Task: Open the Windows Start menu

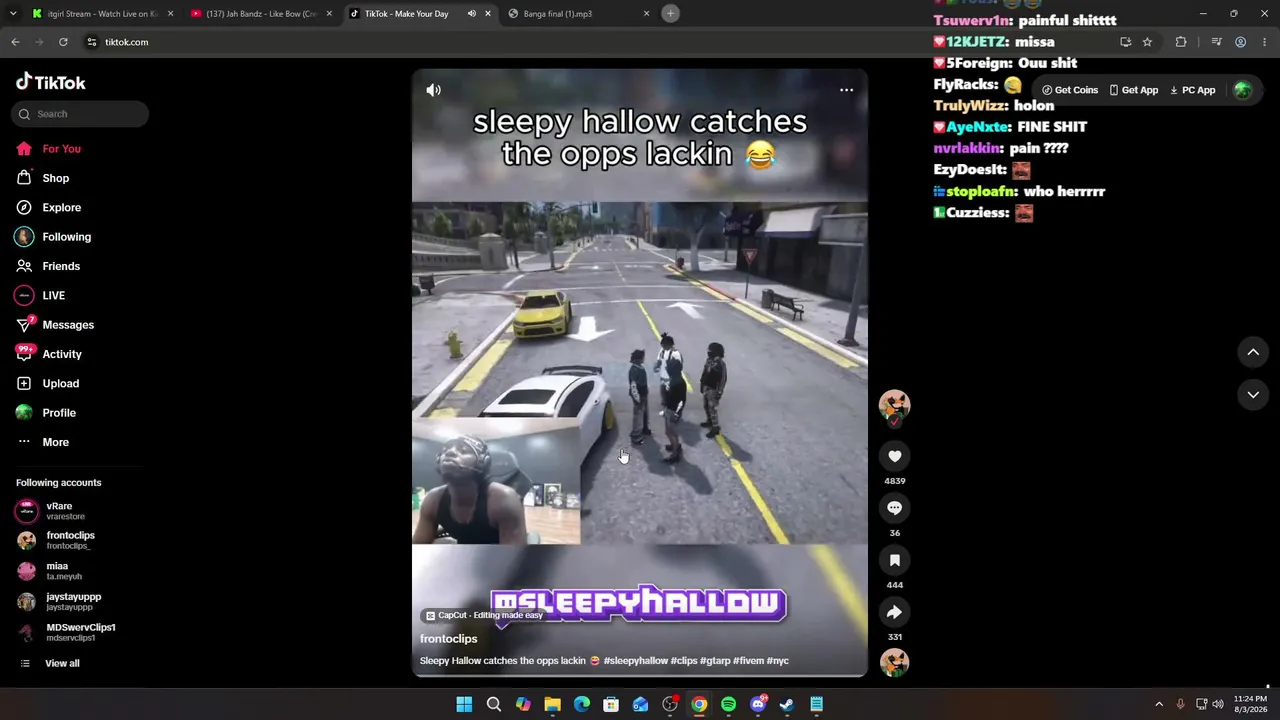Action: 464,705
